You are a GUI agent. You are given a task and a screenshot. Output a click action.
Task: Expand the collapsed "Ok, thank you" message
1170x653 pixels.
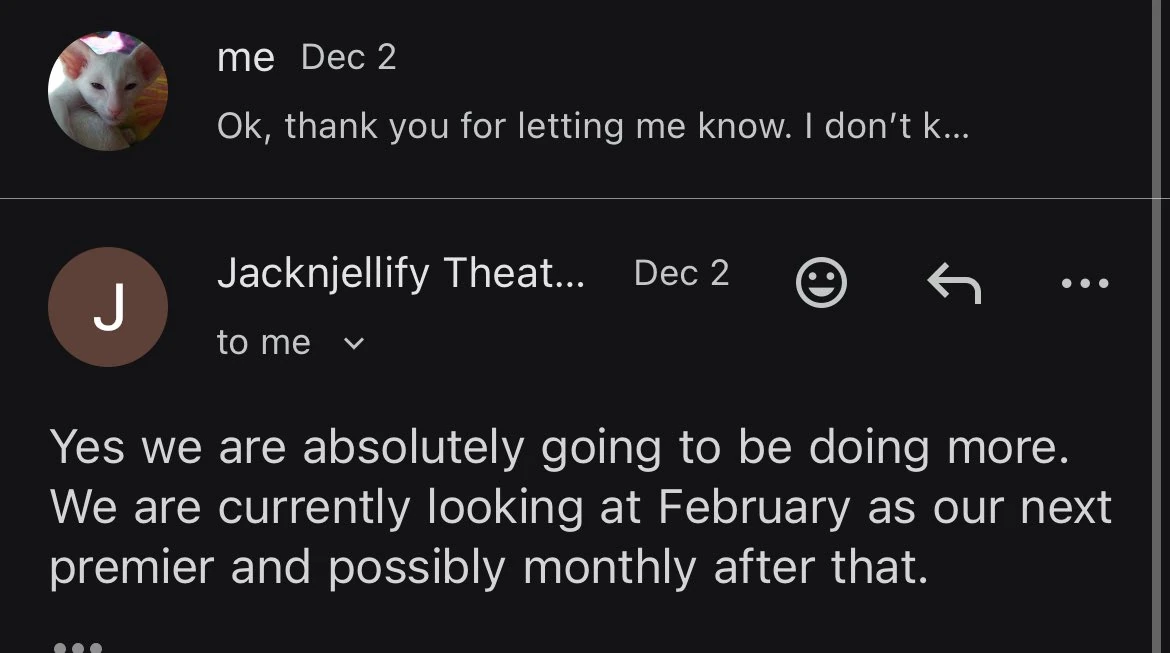tap(592, 127)
